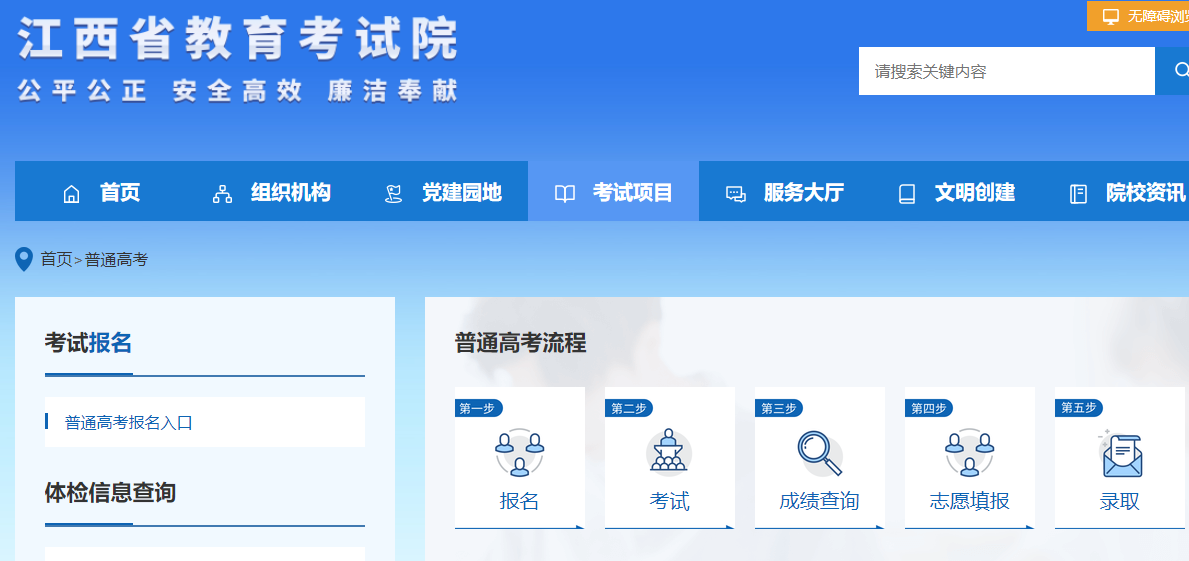Click 首页 in the breadcrumb trail

[56, 260]
